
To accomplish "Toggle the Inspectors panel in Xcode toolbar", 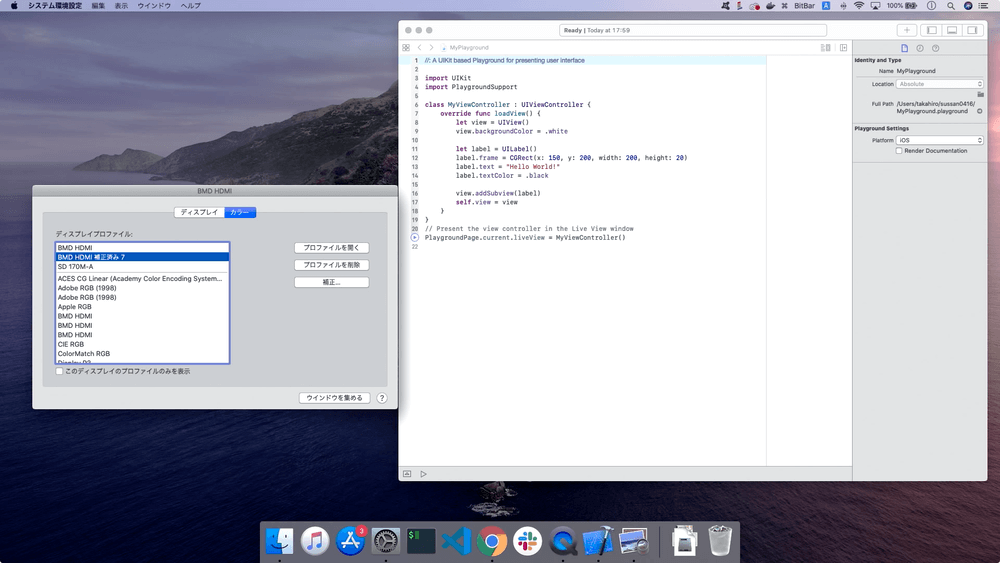I will [x=972, y=30].
